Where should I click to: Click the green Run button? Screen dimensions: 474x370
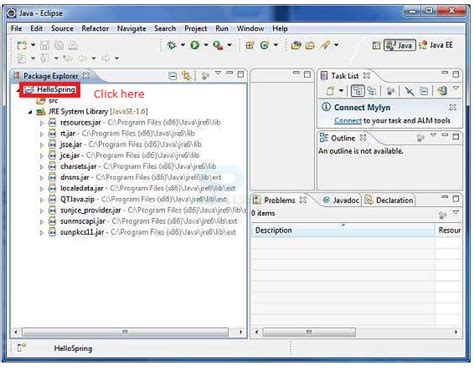tap(195, 45)
